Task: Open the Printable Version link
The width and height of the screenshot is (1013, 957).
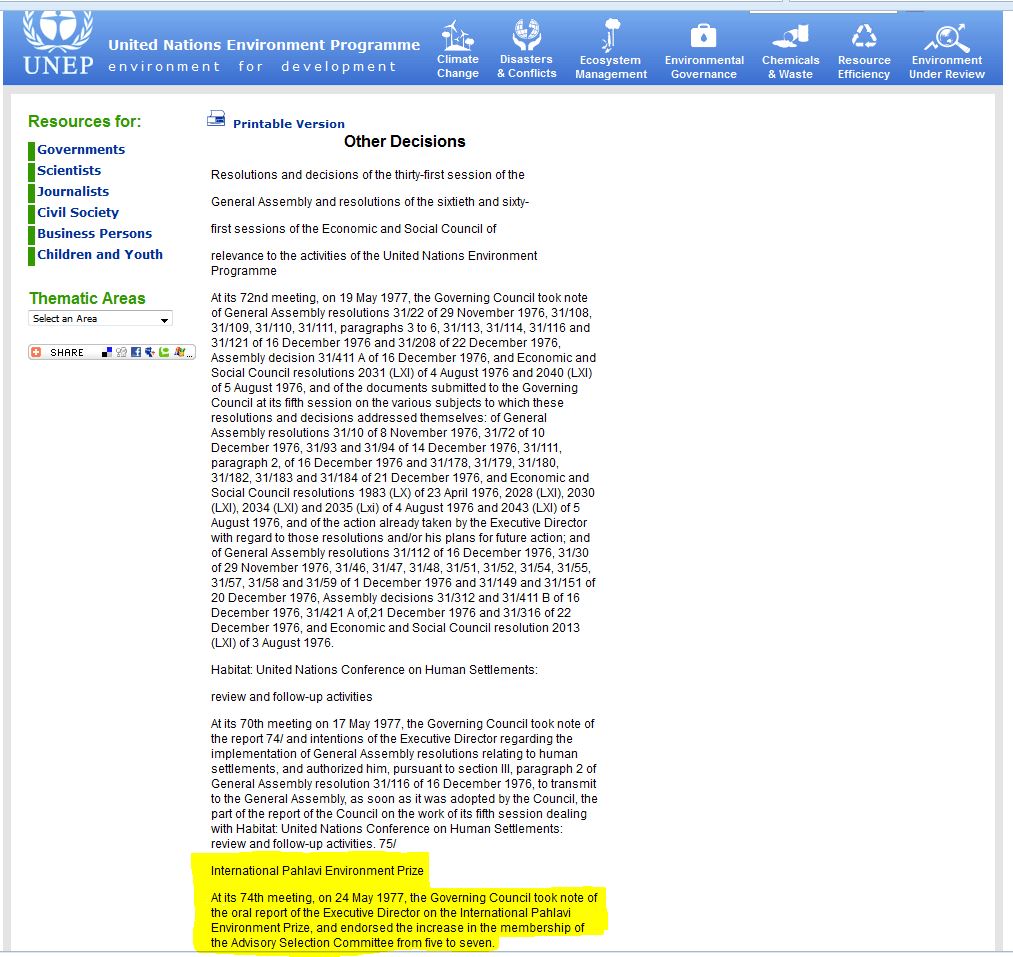Action: [x=288, y=124]
